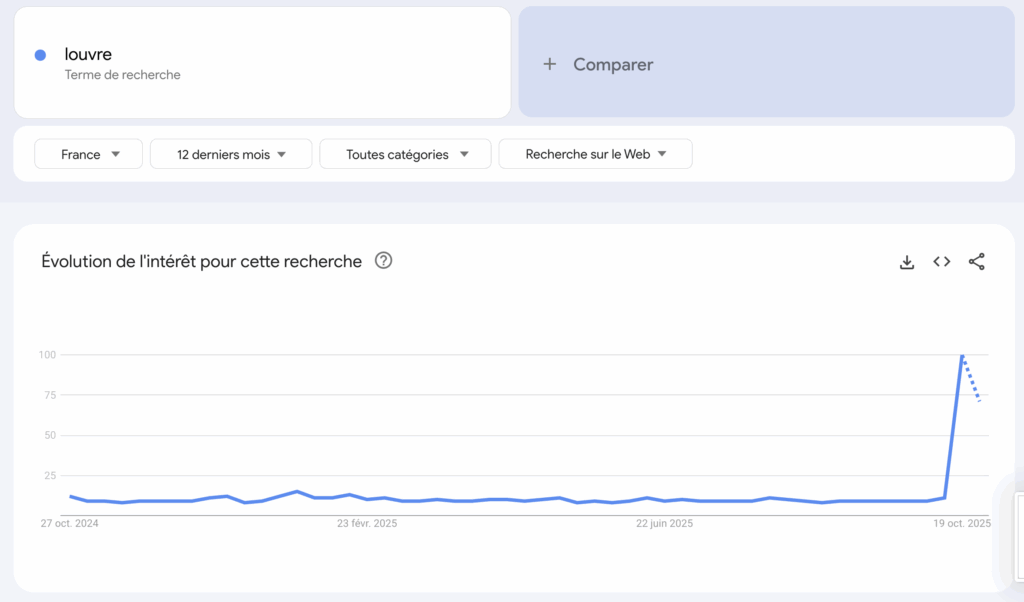Open the Toutes catégories dropdown
Image resolution: width=1024 pixels, height=602 pixels.
pos(405,154)
